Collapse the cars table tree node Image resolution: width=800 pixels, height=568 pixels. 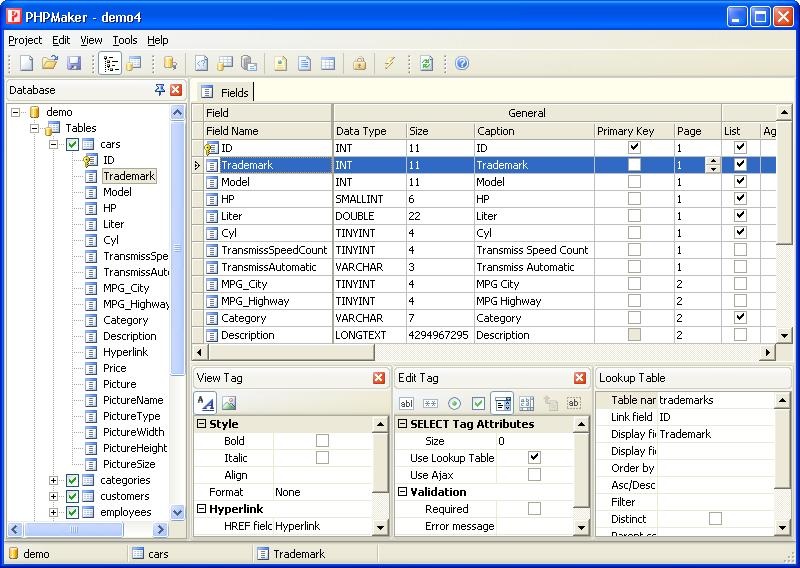tap(54, 144)
